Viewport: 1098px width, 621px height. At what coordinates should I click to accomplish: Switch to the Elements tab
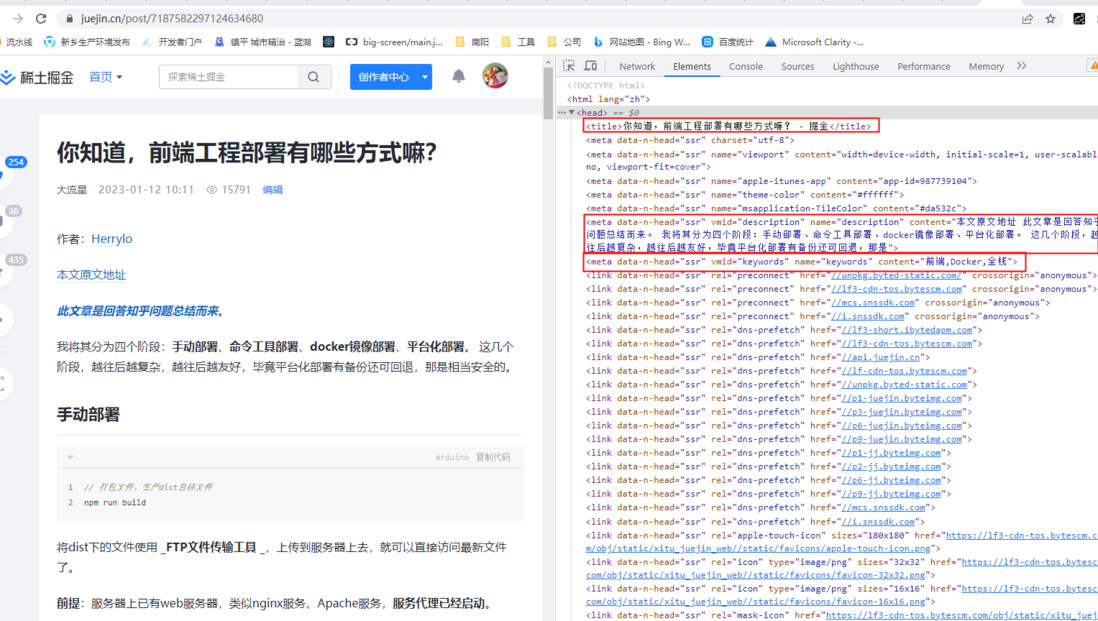(x=692, y=67)
